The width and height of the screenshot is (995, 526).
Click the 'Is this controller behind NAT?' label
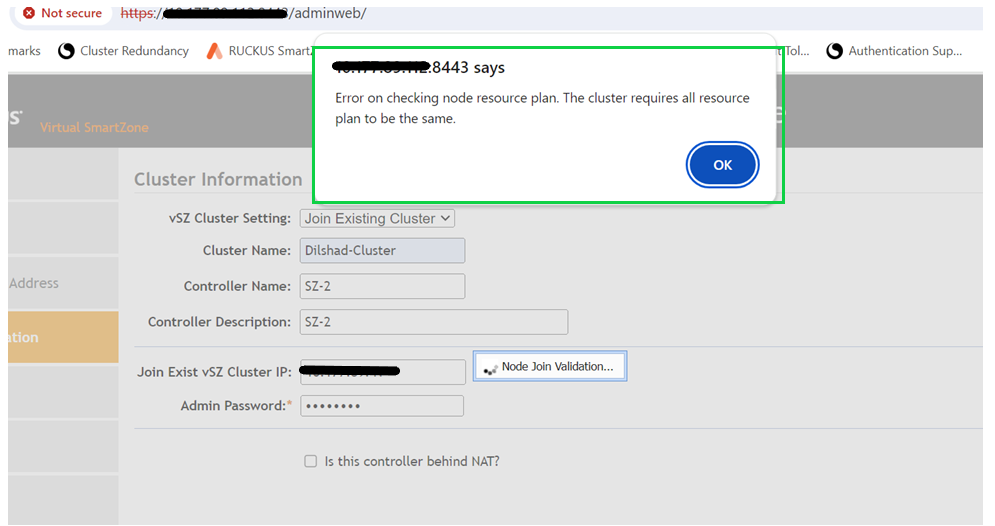tap(412, 462)
